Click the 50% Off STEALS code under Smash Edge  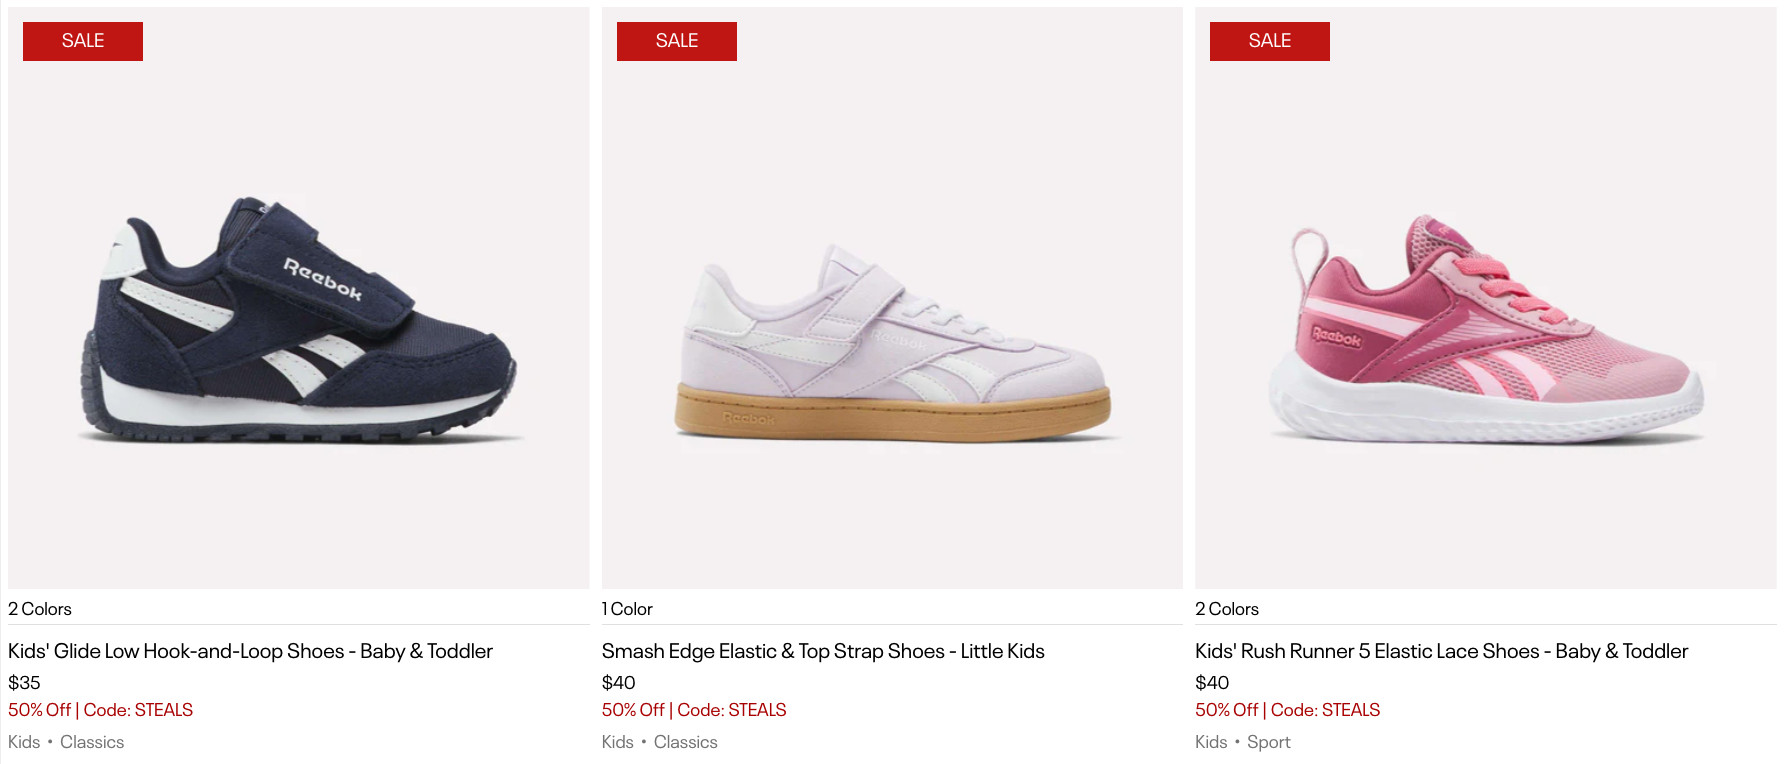pos(694,710)
